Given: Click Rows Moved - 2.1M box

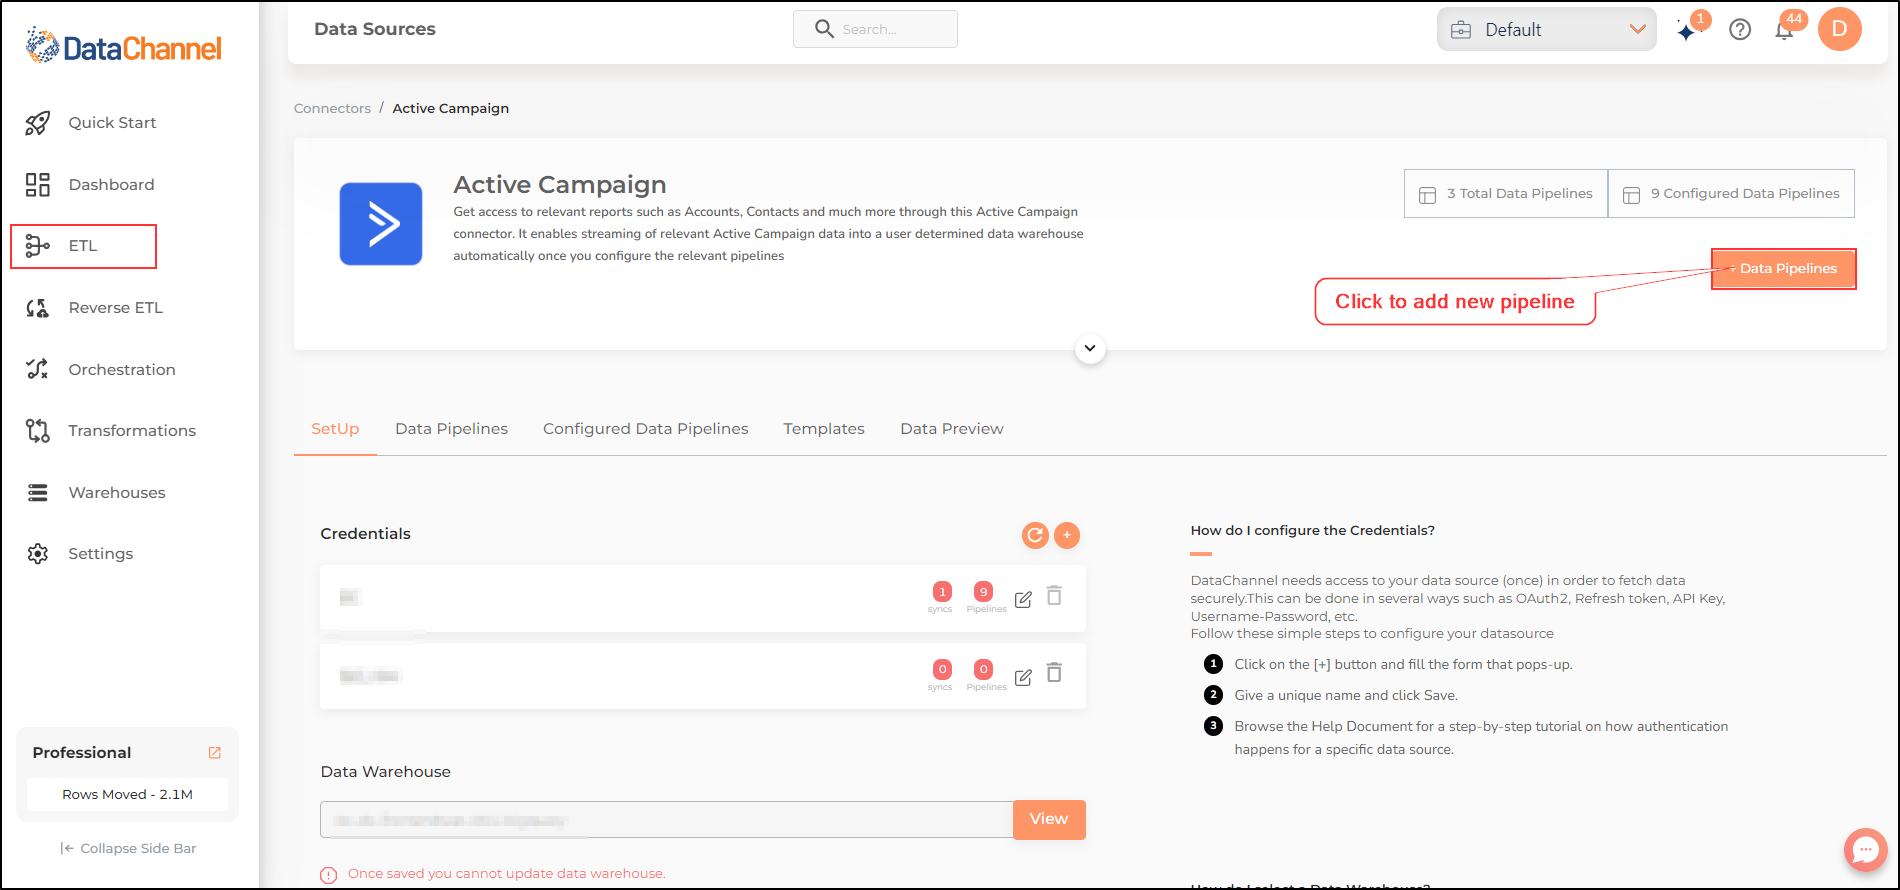Looking at the screenshot, I should point(127,795).
